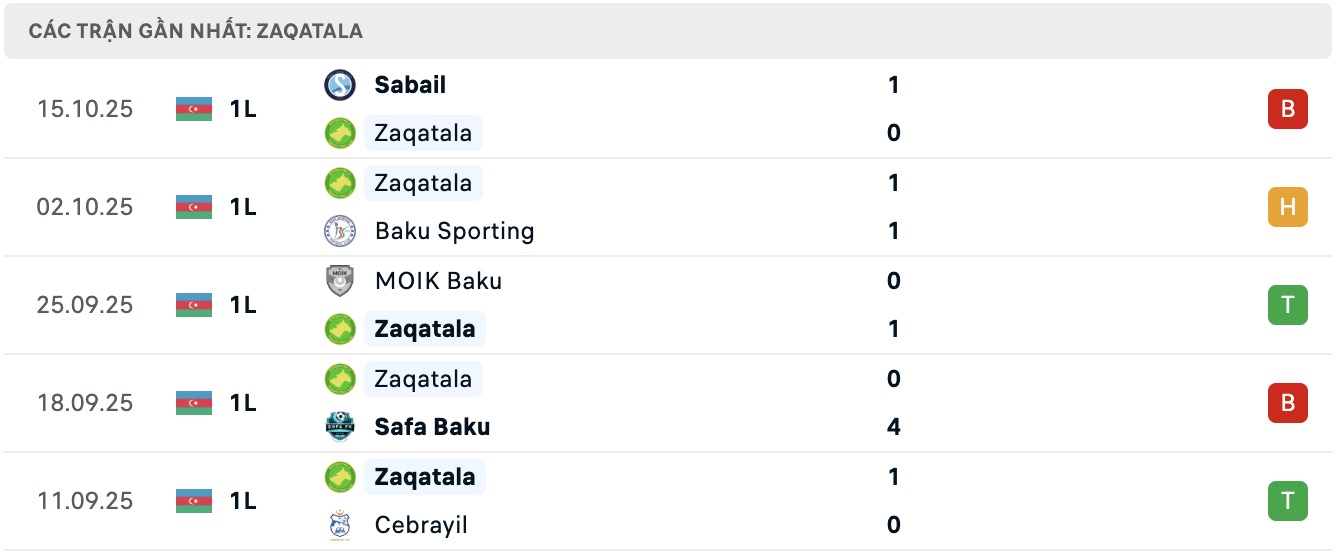
Task: Click the Baku Sporting club crest
Action: 340,231
